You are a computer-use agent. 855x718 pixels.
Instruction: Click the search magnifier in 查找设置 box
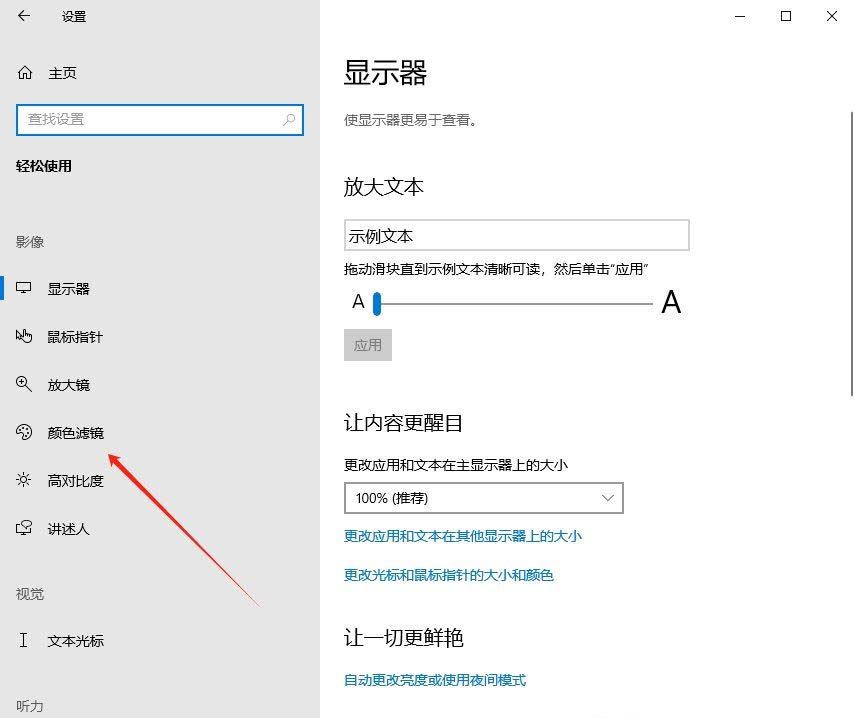tap(288, 119)
